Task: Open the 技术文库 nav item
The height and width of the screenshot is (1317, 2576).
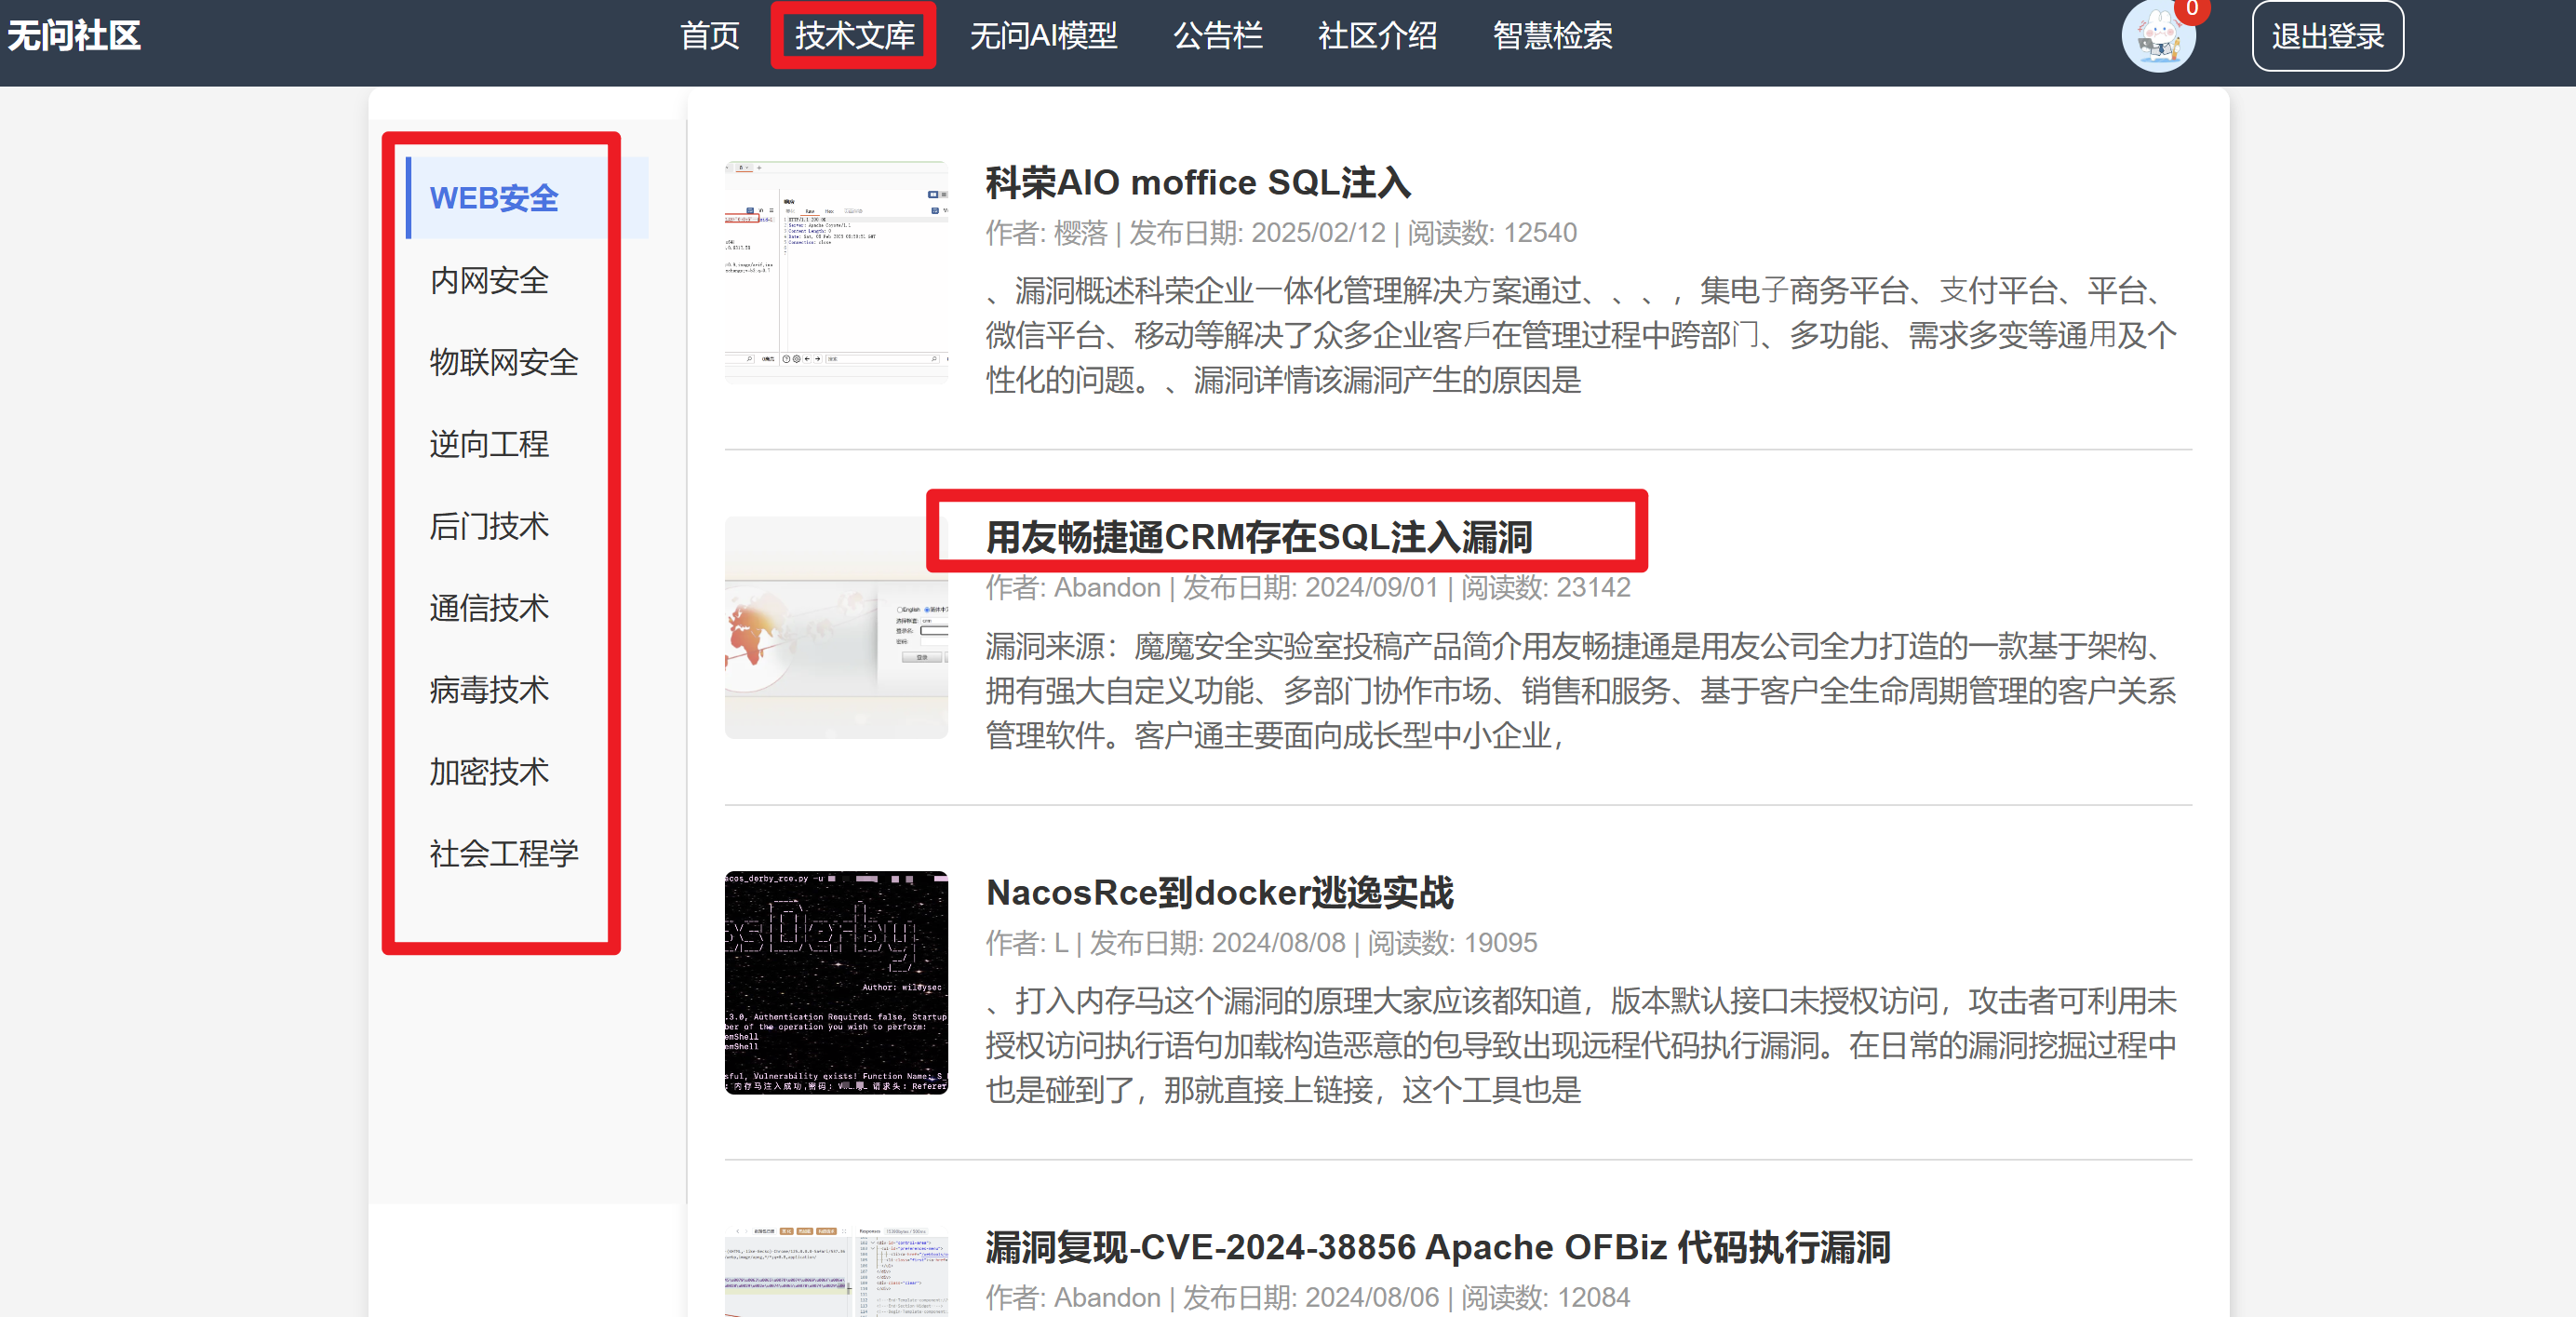Action: pos(854,36)
